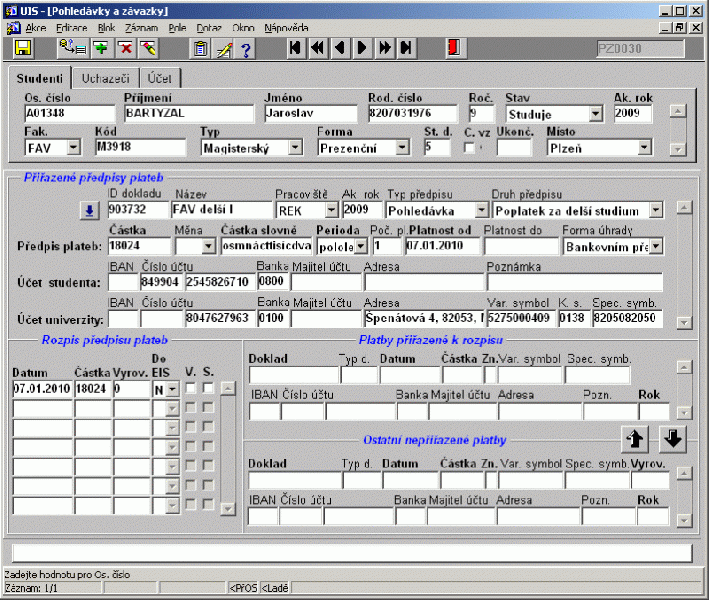Open the Fak. dropdown showing FAV
This screenshot has width=709, height=600.
73,147
